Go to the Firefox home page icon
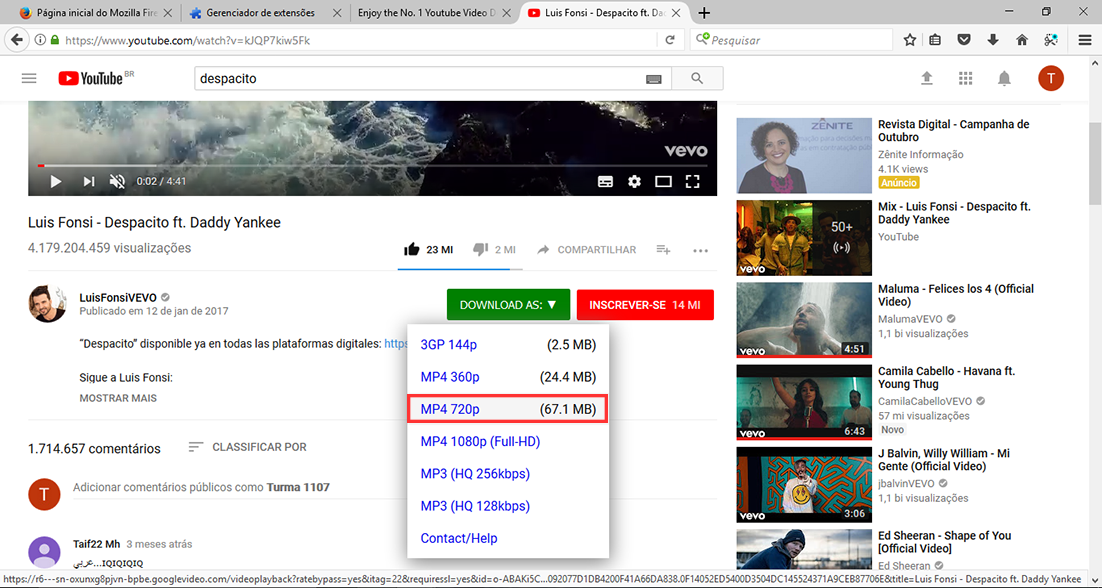Screen dimensions: 1102x588 click(1022, 40)
